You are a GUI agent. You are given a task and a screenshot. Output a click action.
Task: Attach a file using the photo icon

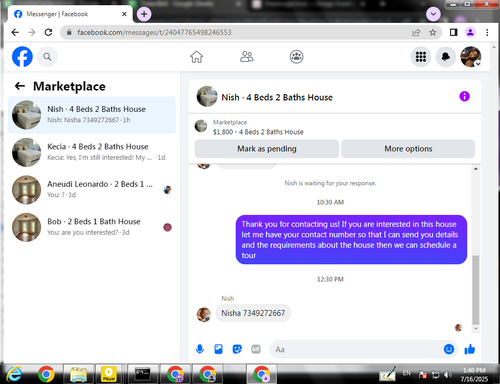(218, 349)
